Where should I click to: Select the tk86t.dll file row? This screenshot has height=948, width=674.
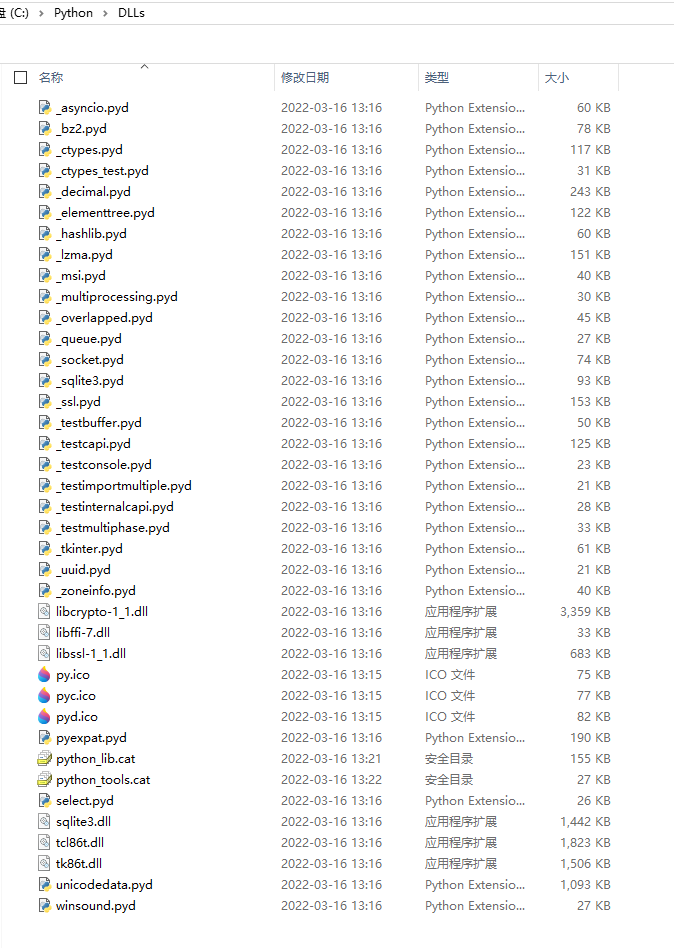coord(324,863)
